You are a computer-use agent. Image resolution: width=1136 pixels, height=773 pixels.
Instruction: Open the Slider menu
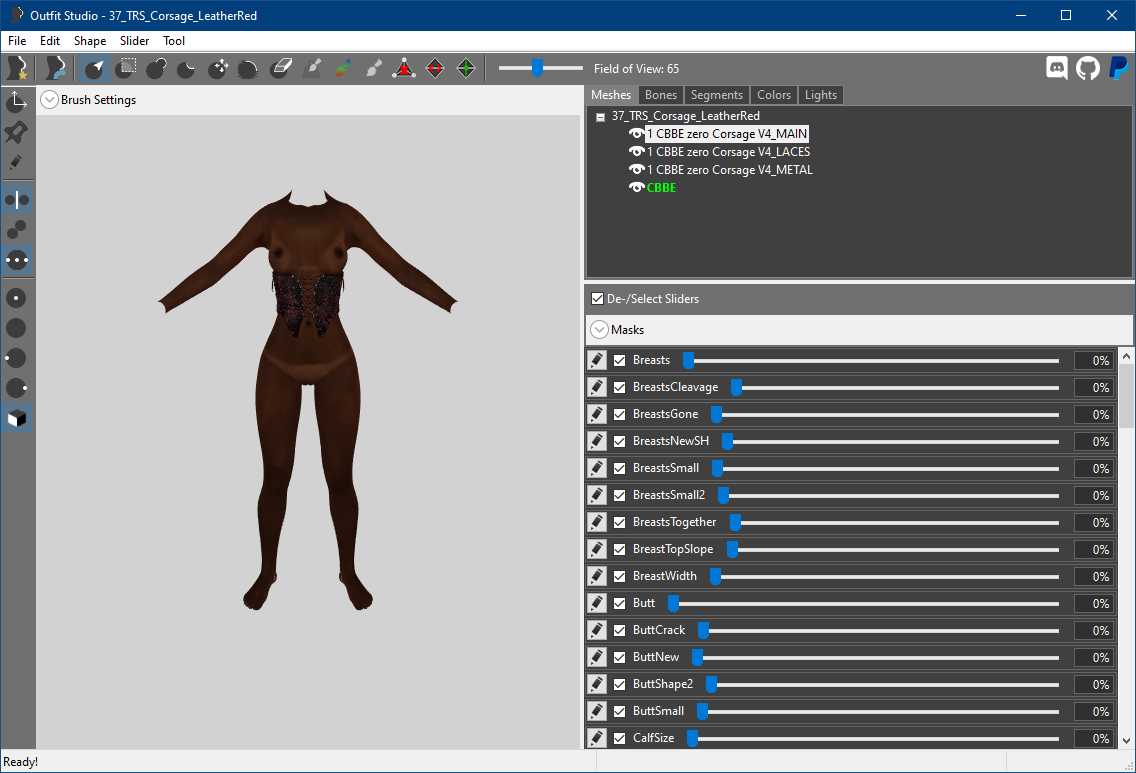point(134,41)
